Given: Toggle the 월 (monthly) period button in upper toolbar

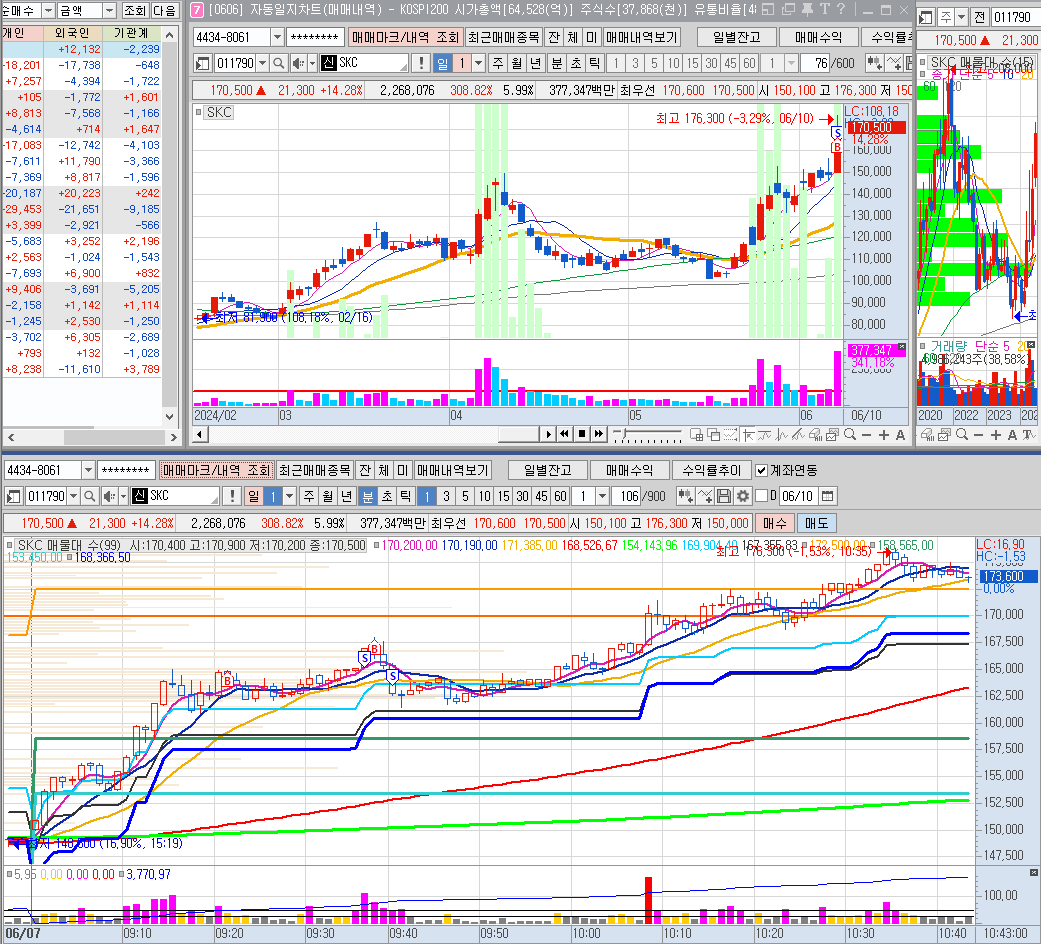Looking at the screenshot, I should point(517,63).
